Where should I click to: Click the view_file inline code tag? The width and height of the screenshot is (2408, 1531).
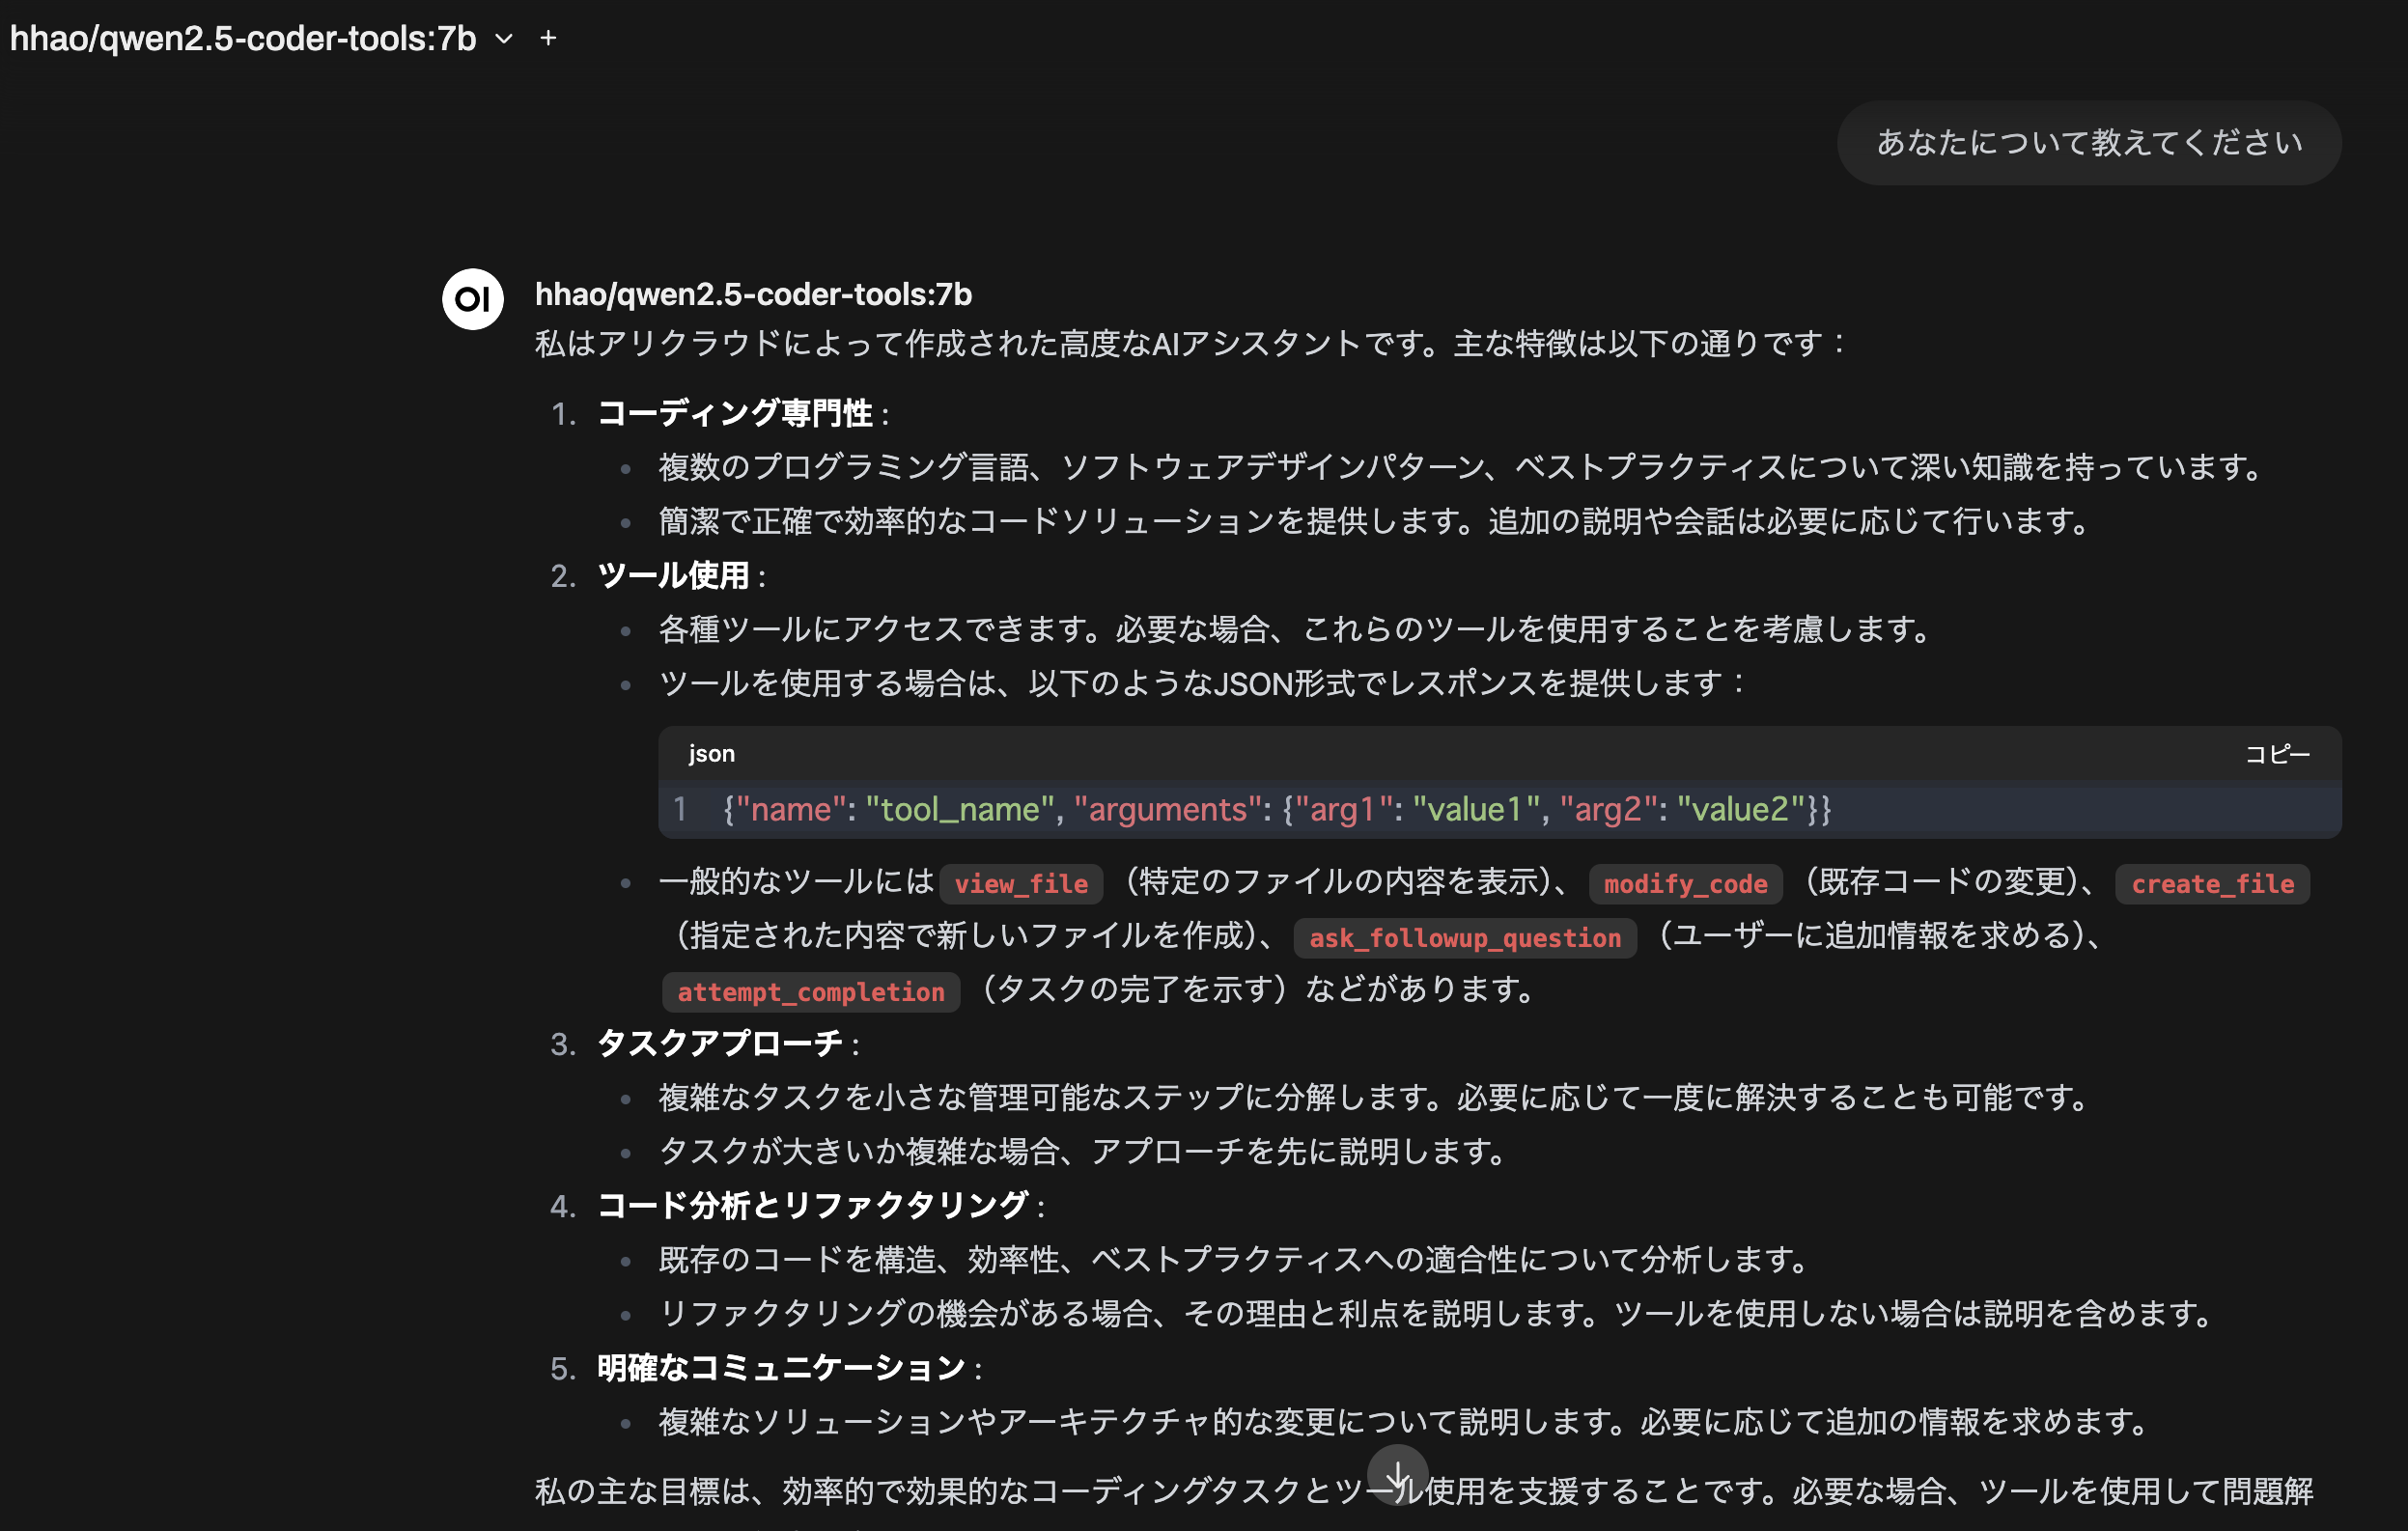(1020, 884)
